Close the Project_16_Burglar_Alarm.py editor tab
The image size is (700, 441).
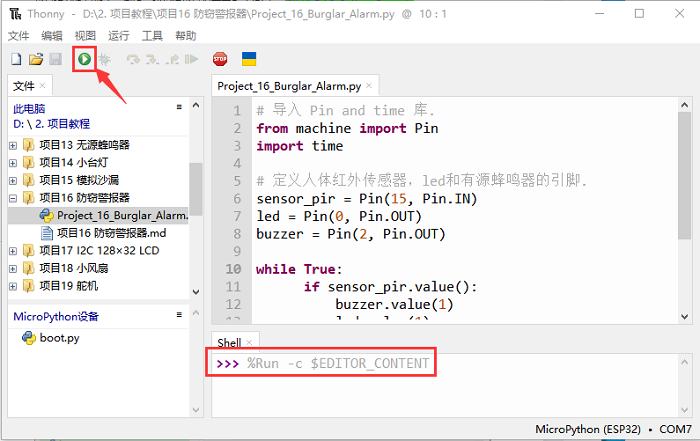369,86
